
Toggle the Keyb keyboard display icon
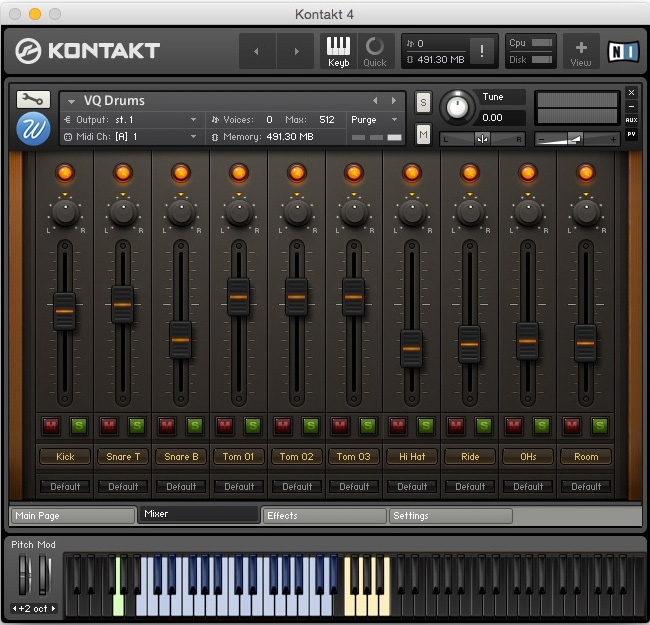pos(338,51)
